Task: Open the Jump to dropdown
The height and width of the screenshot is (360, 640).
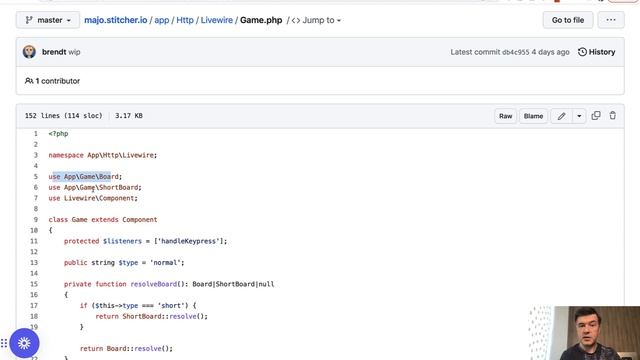Action: tap(316, 20)
